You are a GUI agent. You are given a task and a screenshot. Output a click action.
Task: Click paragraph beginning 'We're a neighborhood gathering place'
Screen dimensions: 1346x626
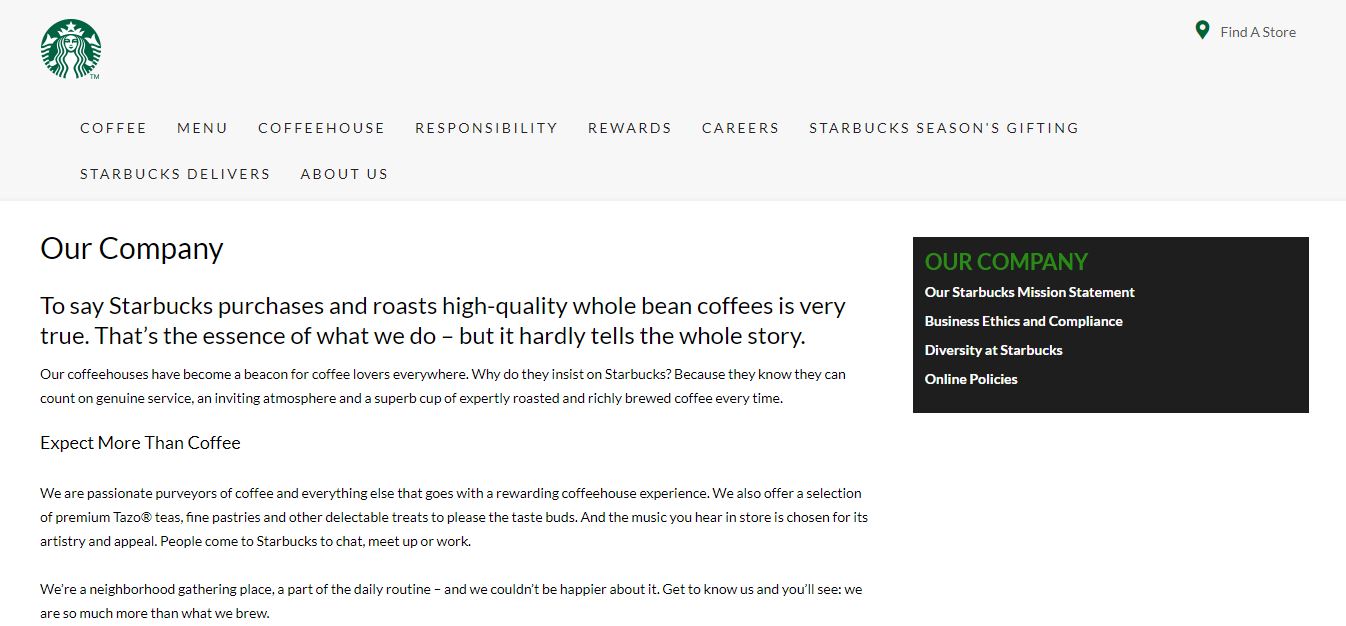click(x=451, y=601)
